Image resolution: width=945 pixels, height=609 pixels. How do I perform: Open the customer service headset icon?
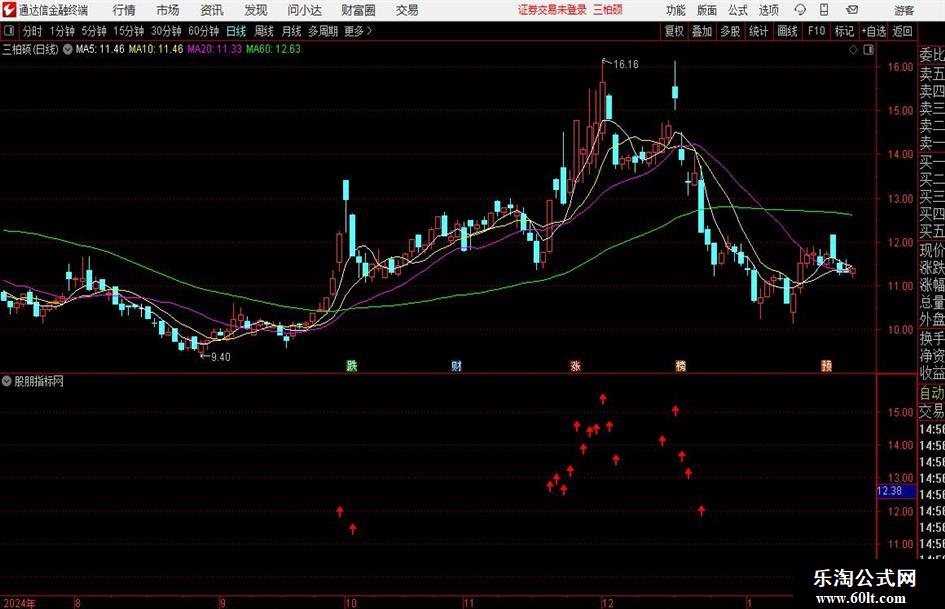(x=800, y=10)
